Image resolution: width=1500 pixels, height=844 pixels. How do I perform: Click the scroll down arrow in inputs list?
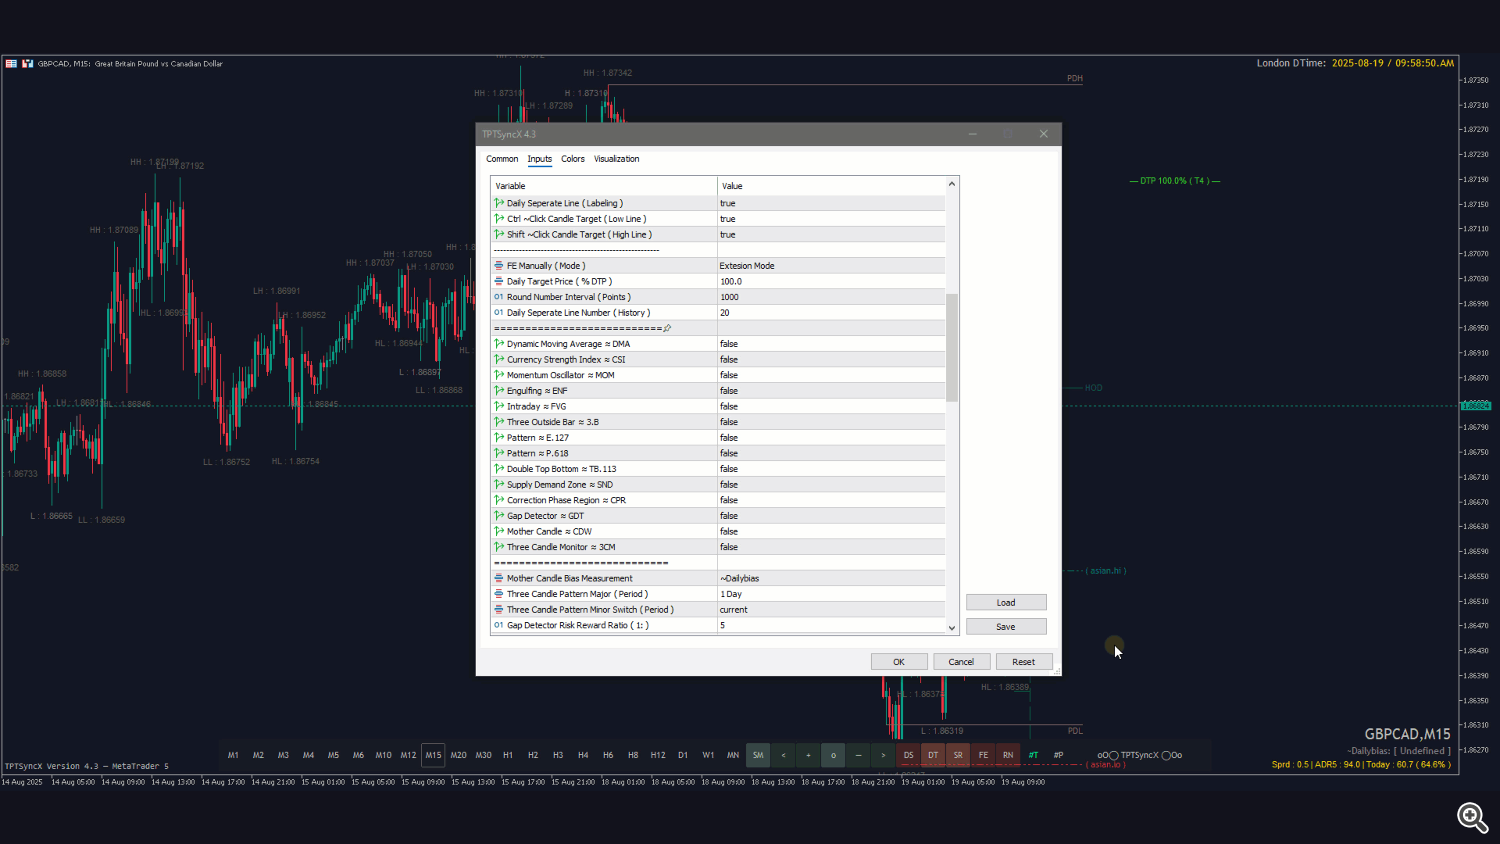(x=952, y=628)
